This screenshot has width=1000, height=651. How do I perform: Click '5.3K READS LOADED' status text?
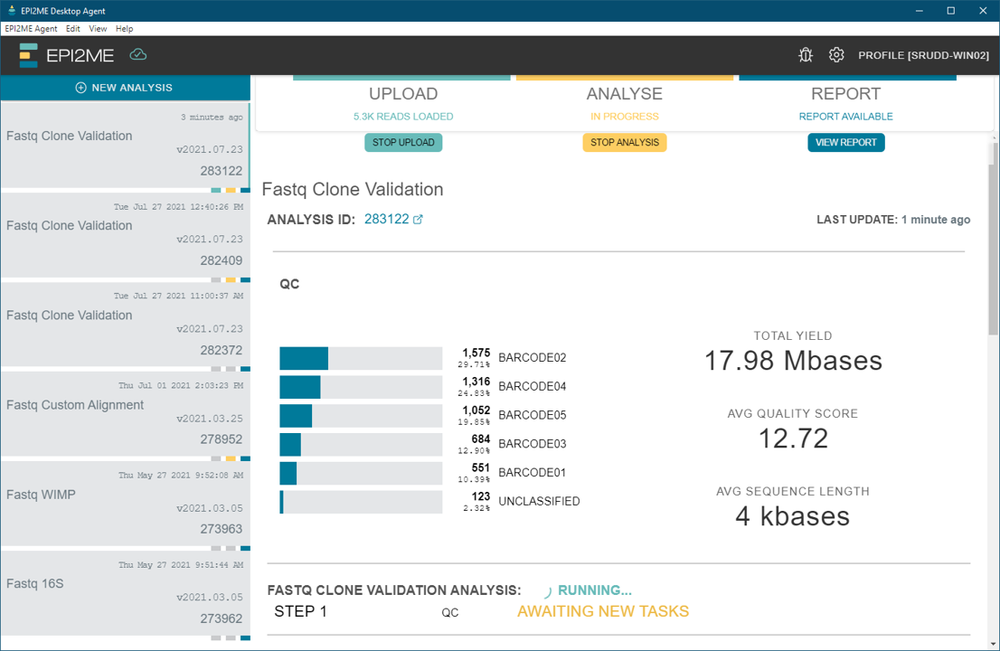[x=403, y=117]
